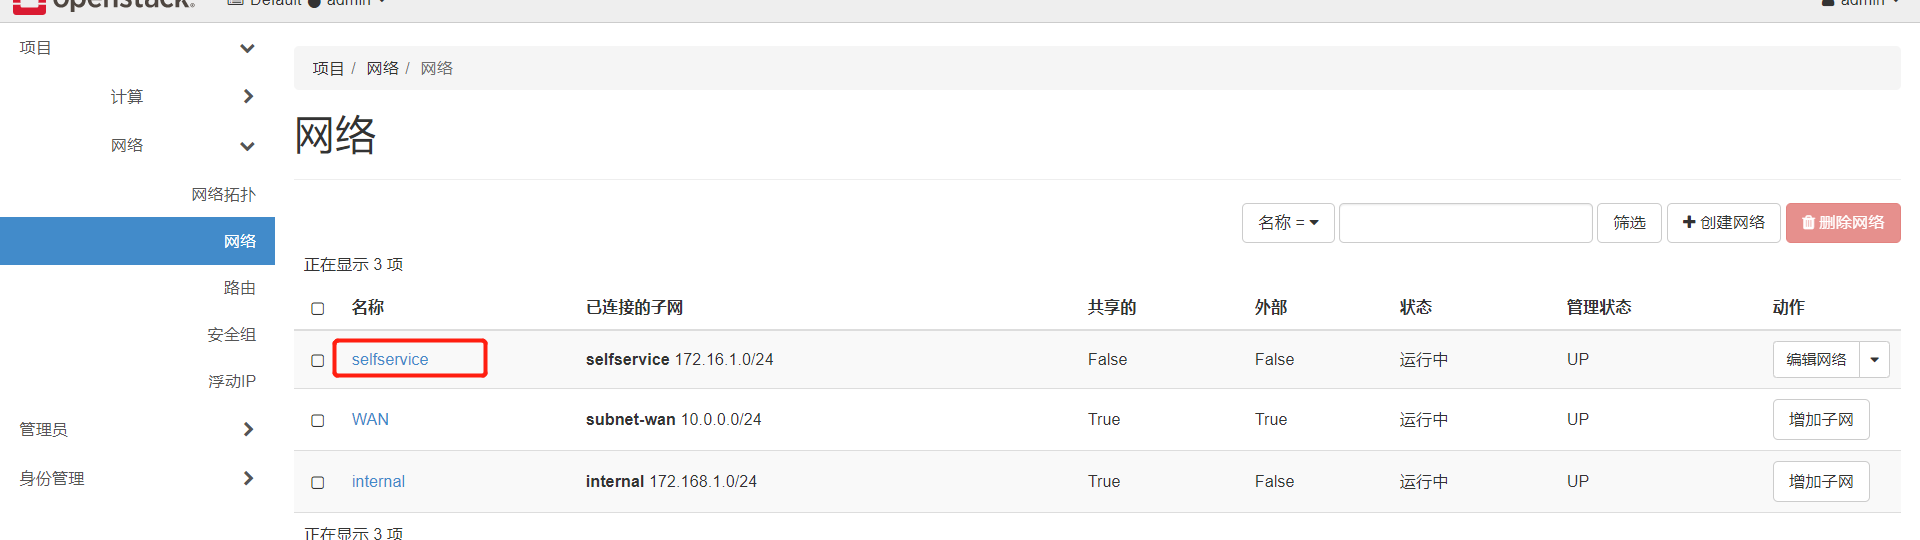Click the trash icon on 删除网络
The width and height of the screenshot is (1920, 540).
click(x=1808, y=223)
